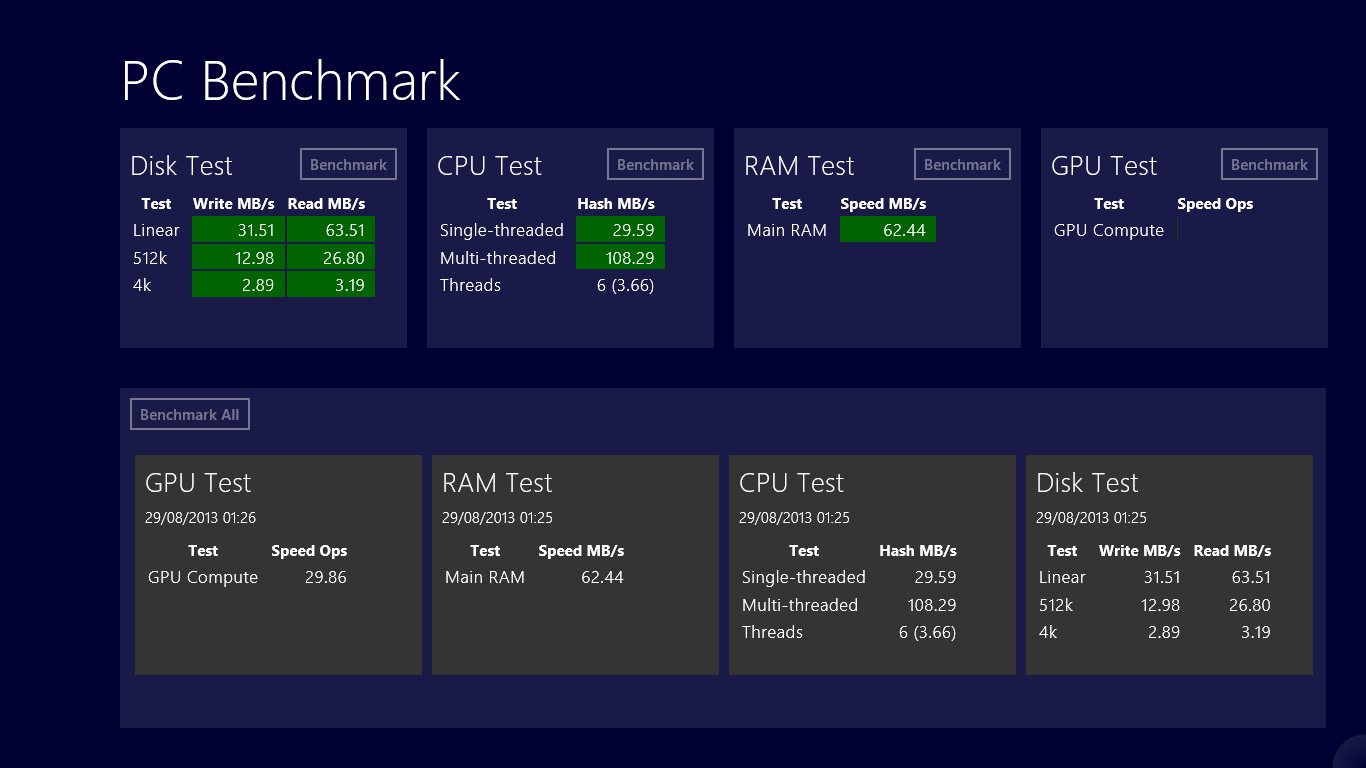Select the green 512k read 26.80 cell
Image resolution: width=1366 pixels, height=768 pixels.
click(331, 258)
